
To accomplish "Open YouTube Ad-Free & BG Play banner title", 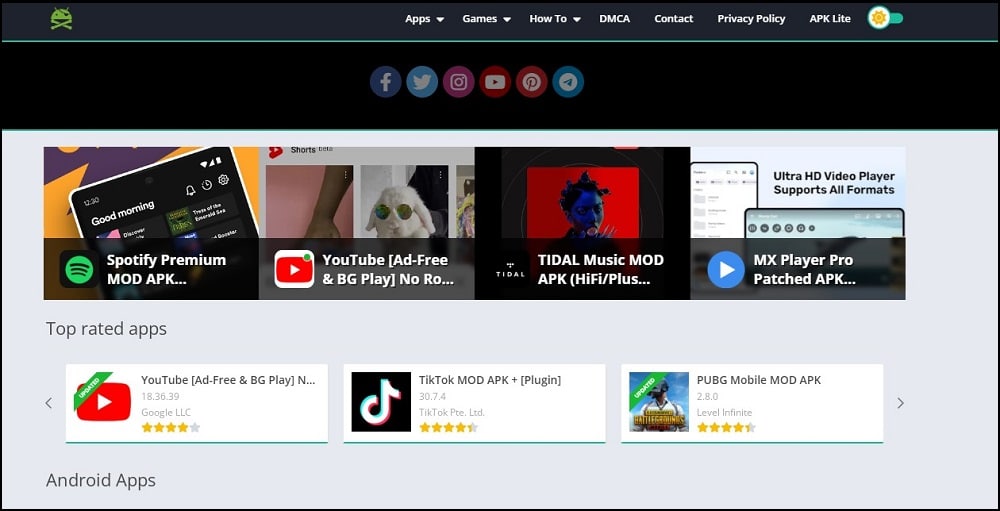I will [388, 269].
